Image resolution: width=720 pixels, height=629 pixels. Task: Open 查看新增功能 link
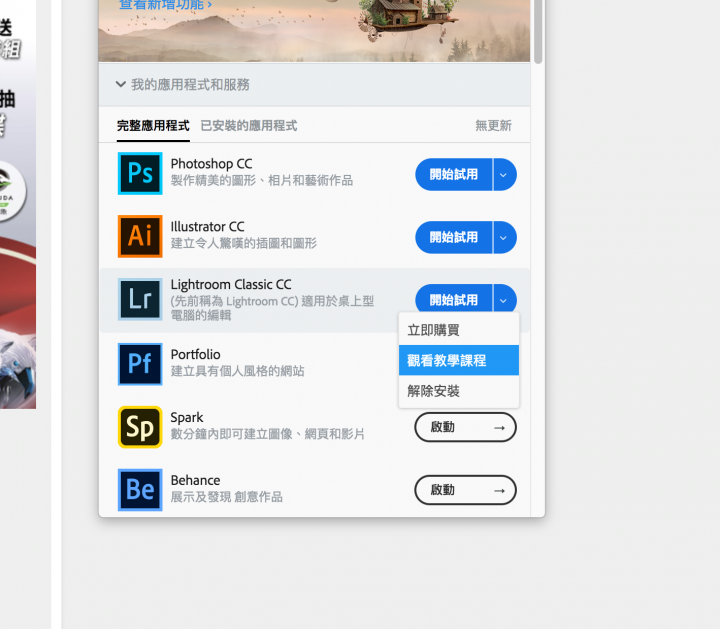tap(165, 5)
